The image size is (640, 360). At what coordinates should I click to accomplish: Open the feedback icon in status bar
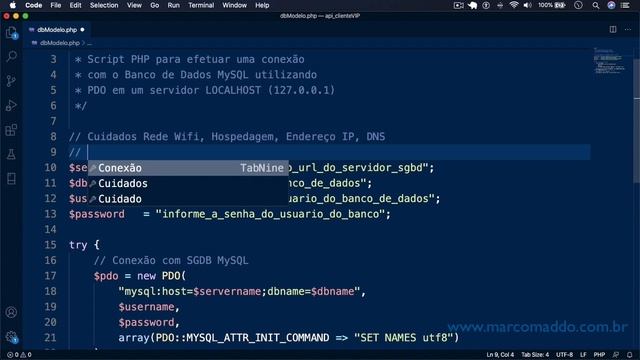[x=616, y=355]
